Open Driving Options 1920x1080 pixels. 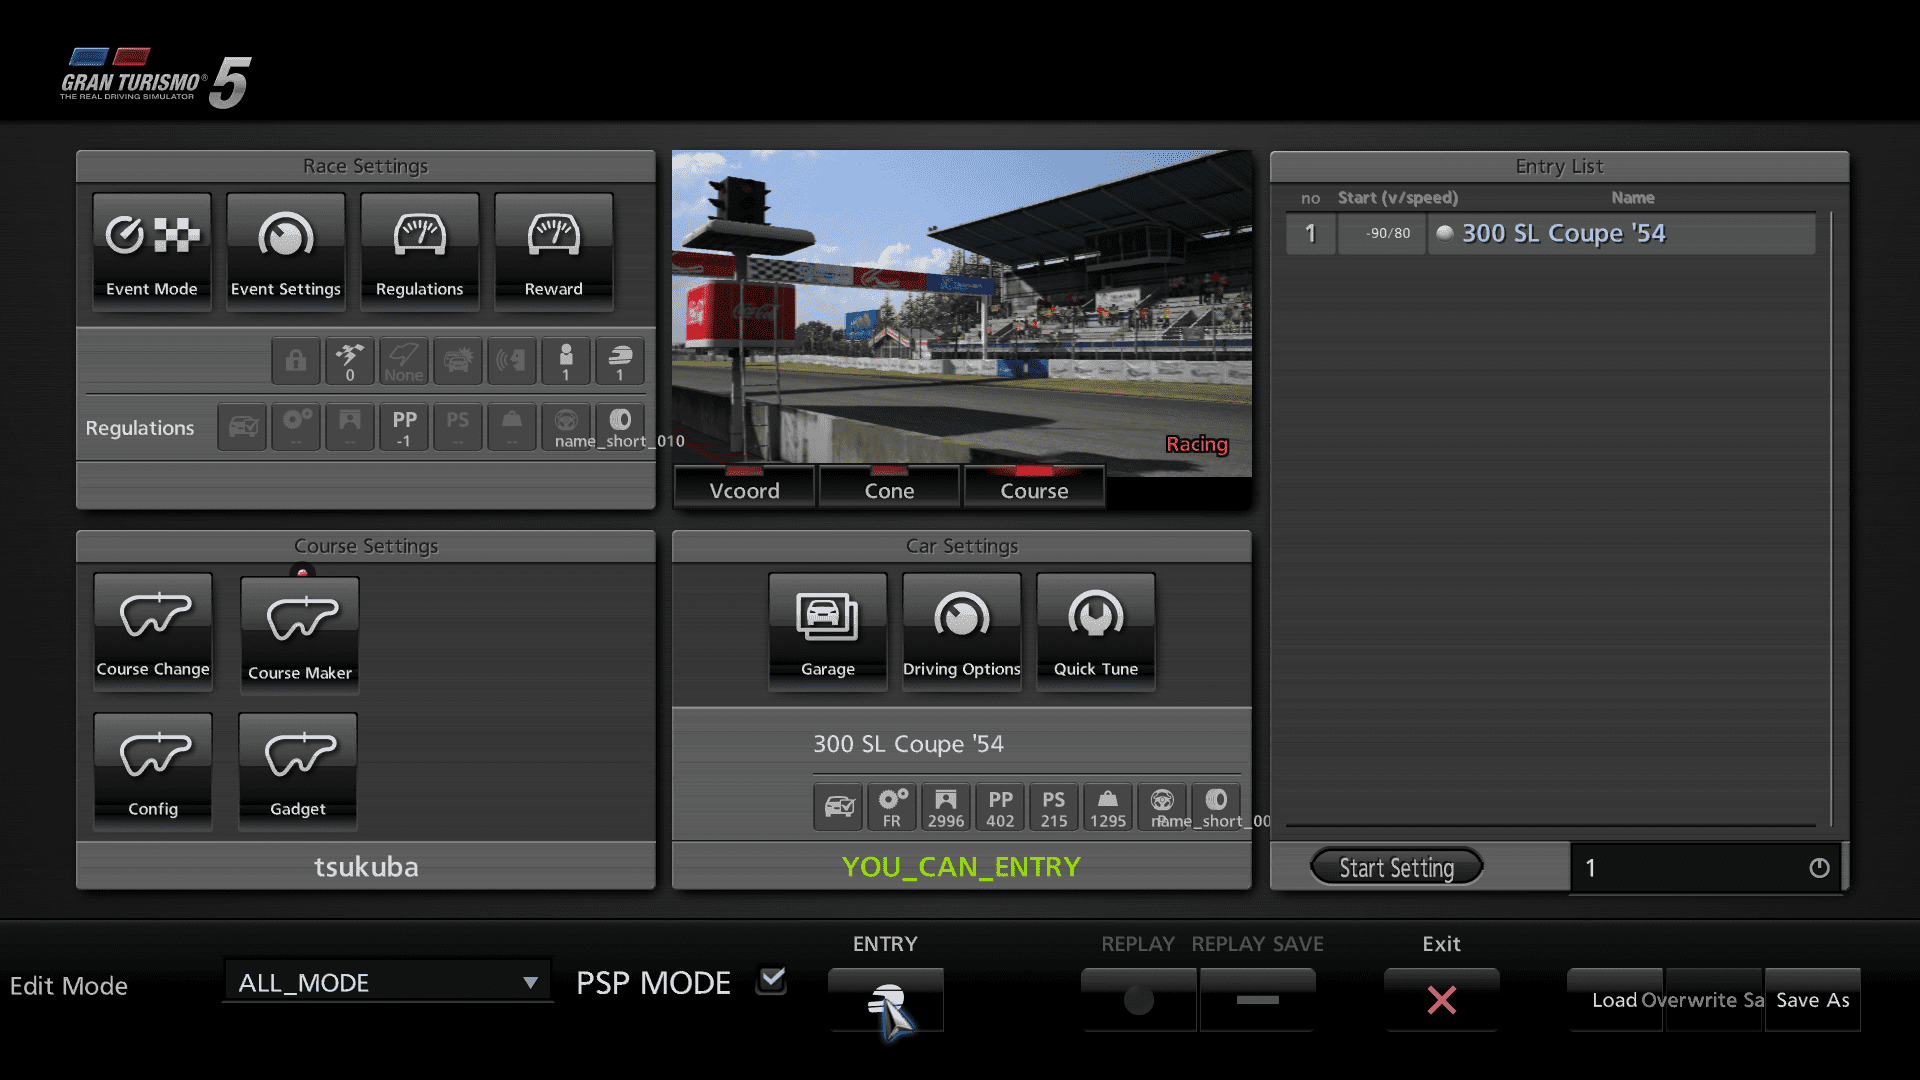click(962, 631)
